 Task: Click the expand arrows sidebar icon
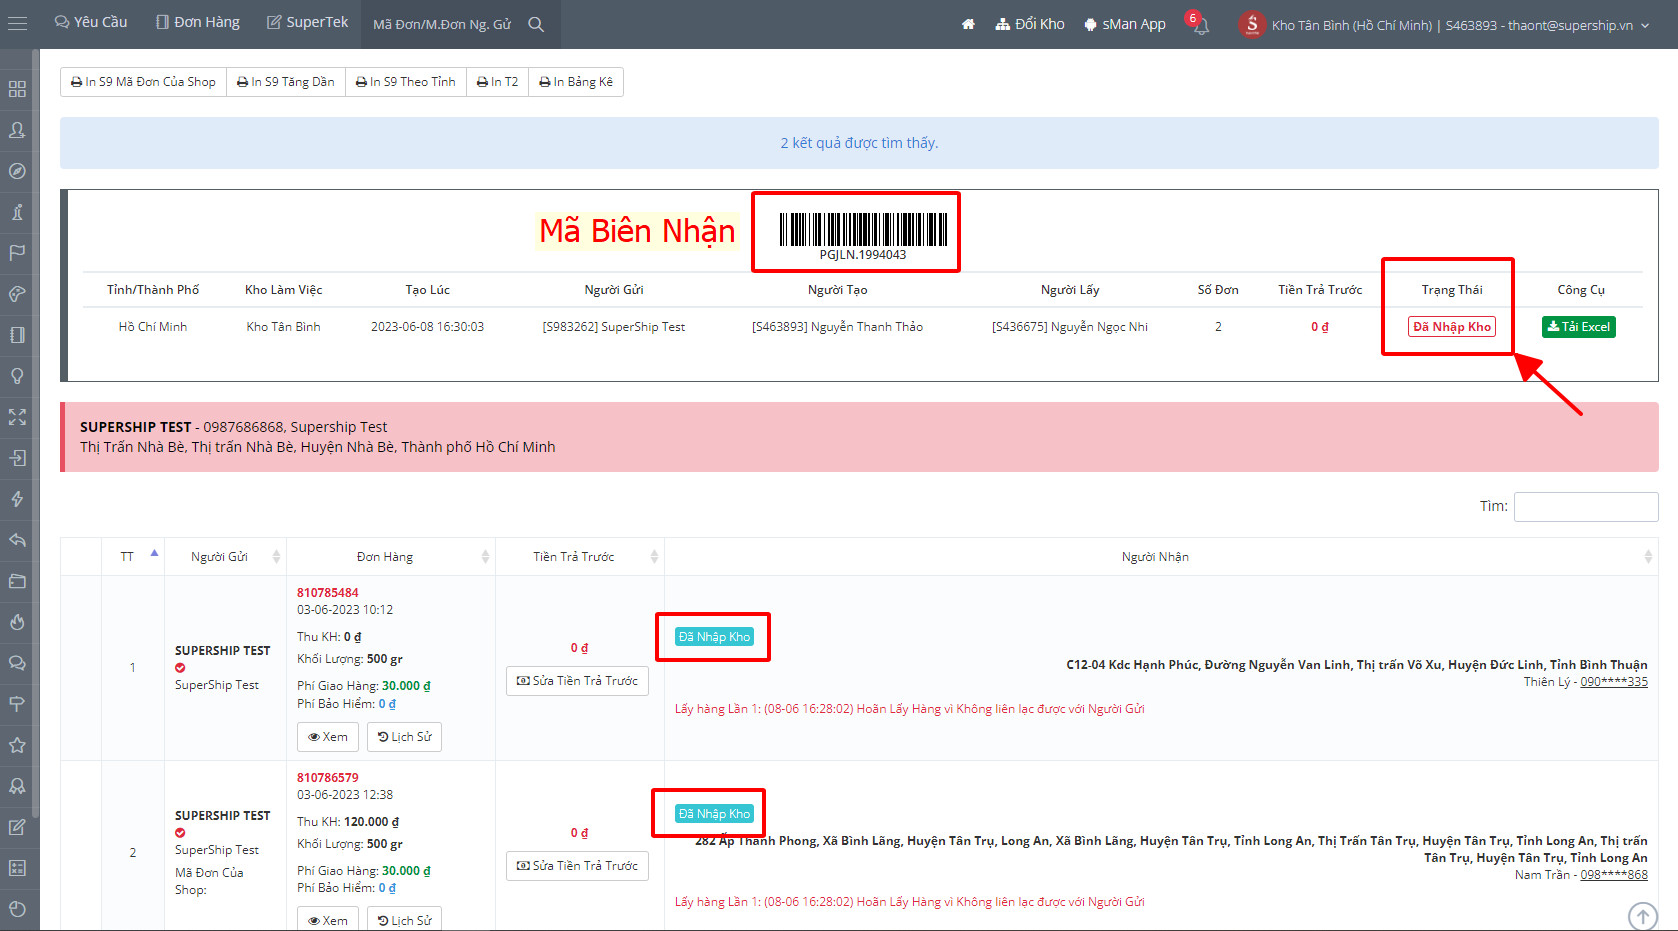point(17,417)
